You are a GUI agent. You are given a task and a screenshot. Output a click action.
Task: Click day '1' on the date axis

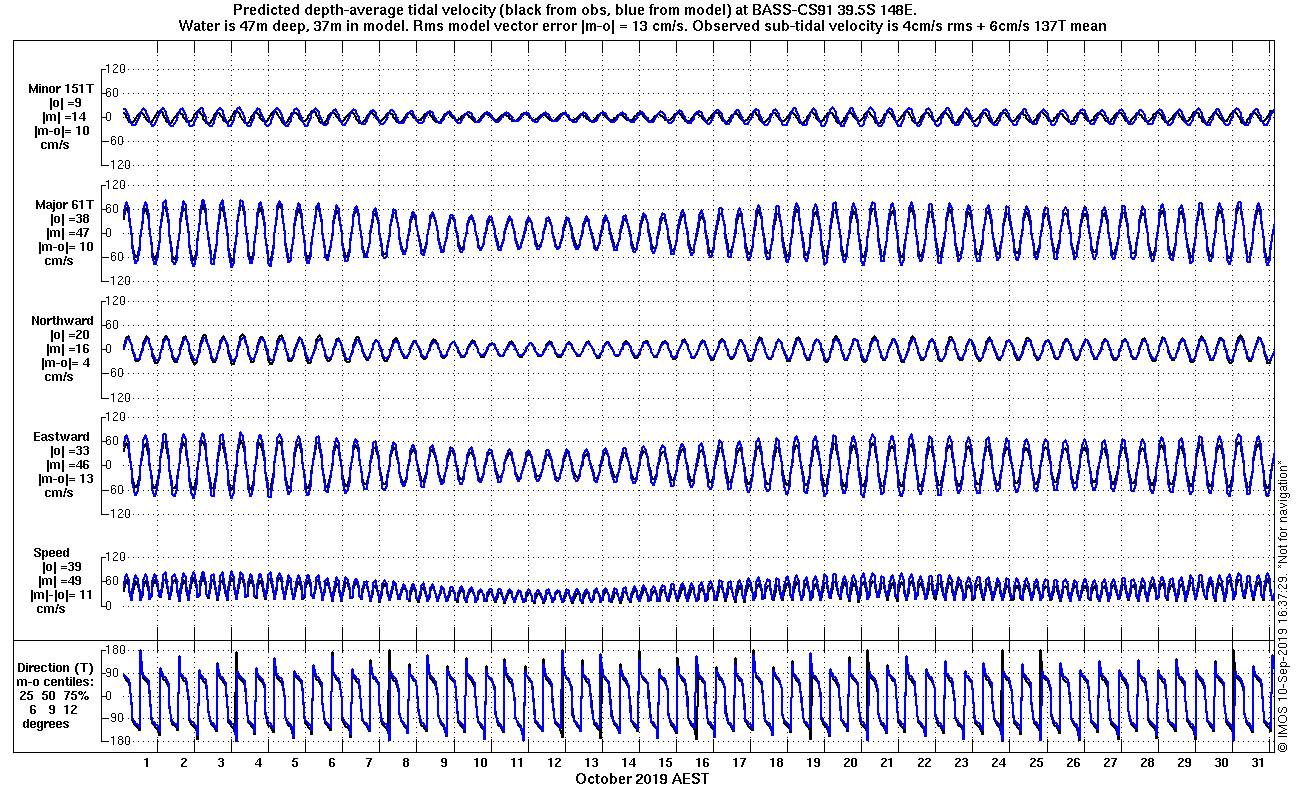click(146, 763)
